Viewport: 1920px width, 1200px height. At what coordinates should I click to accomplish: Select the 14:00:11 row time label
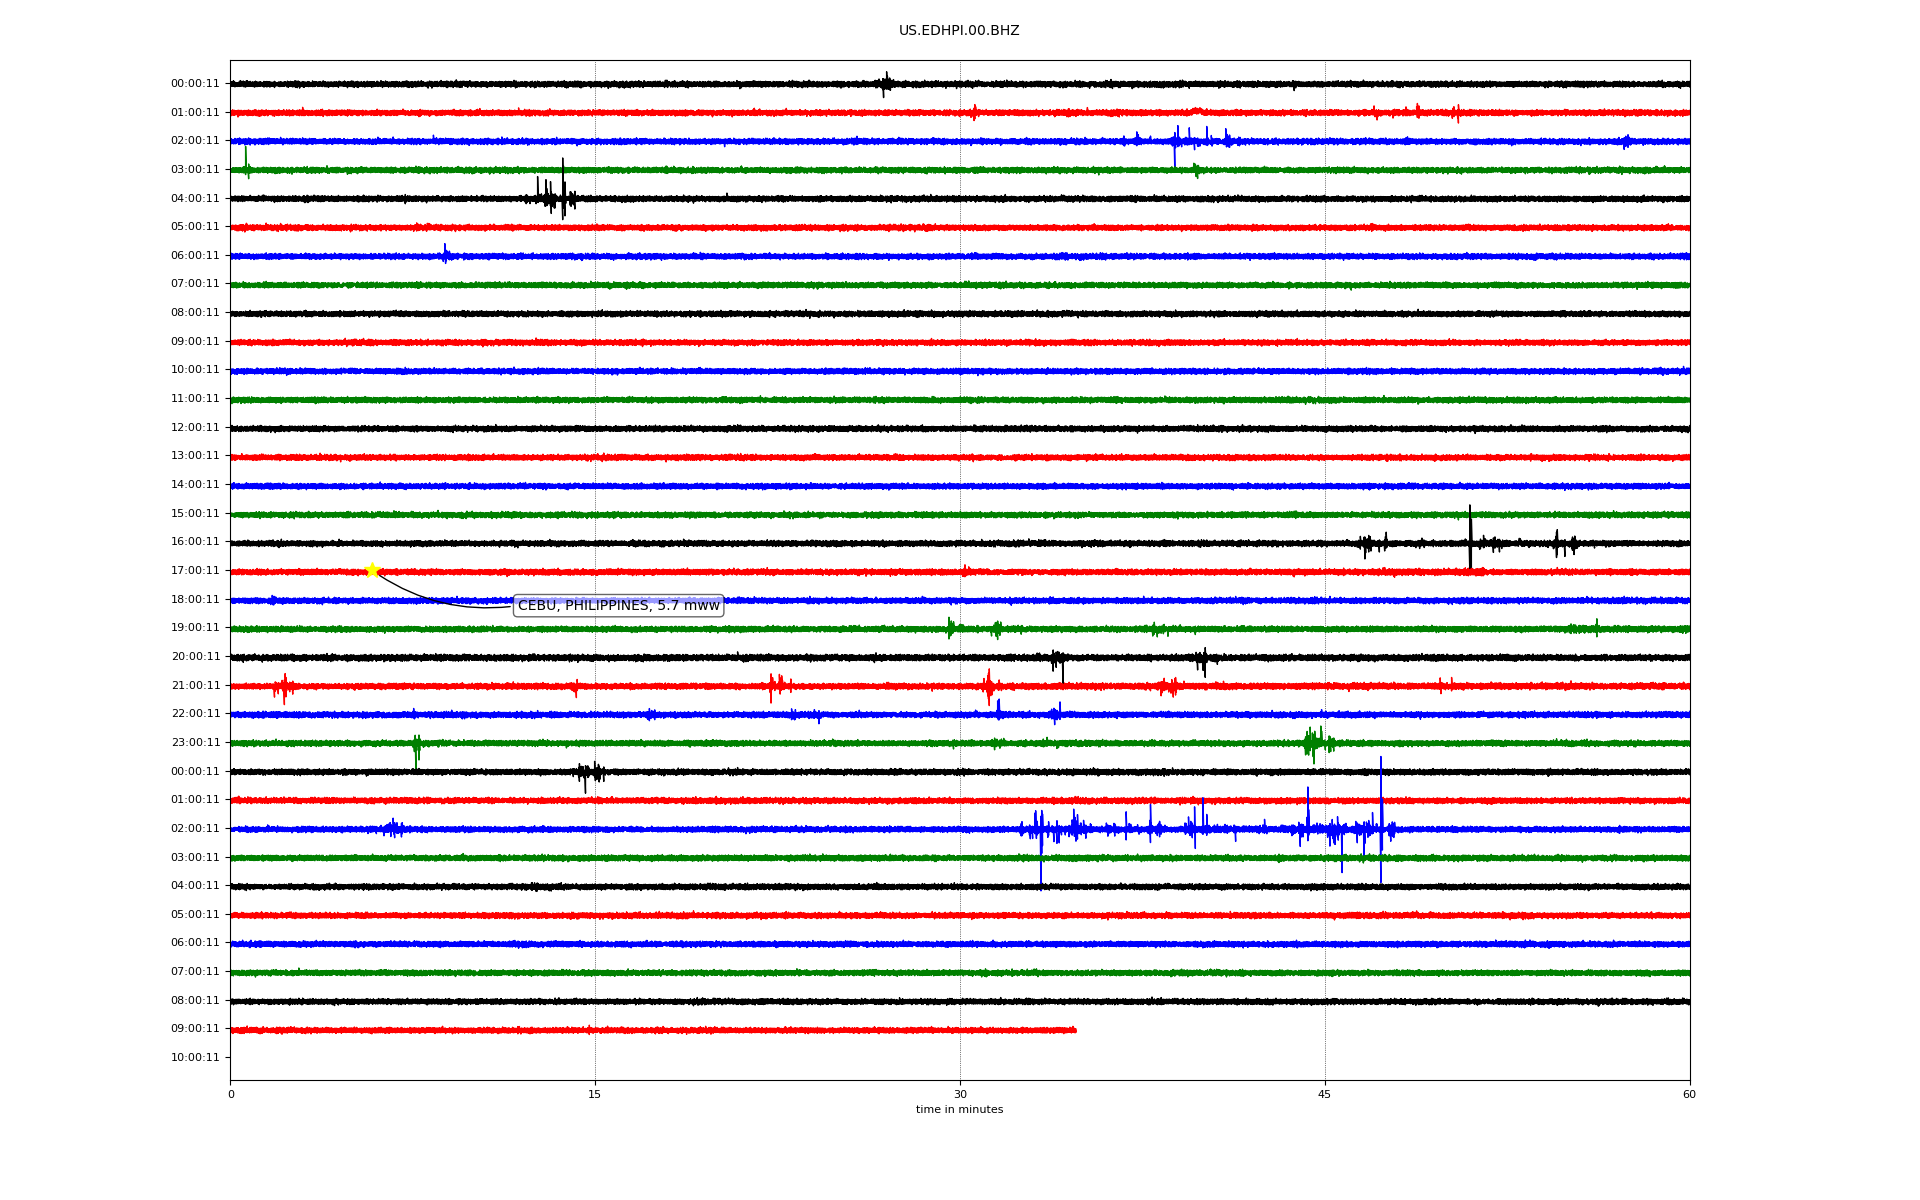tap(195, 485)
